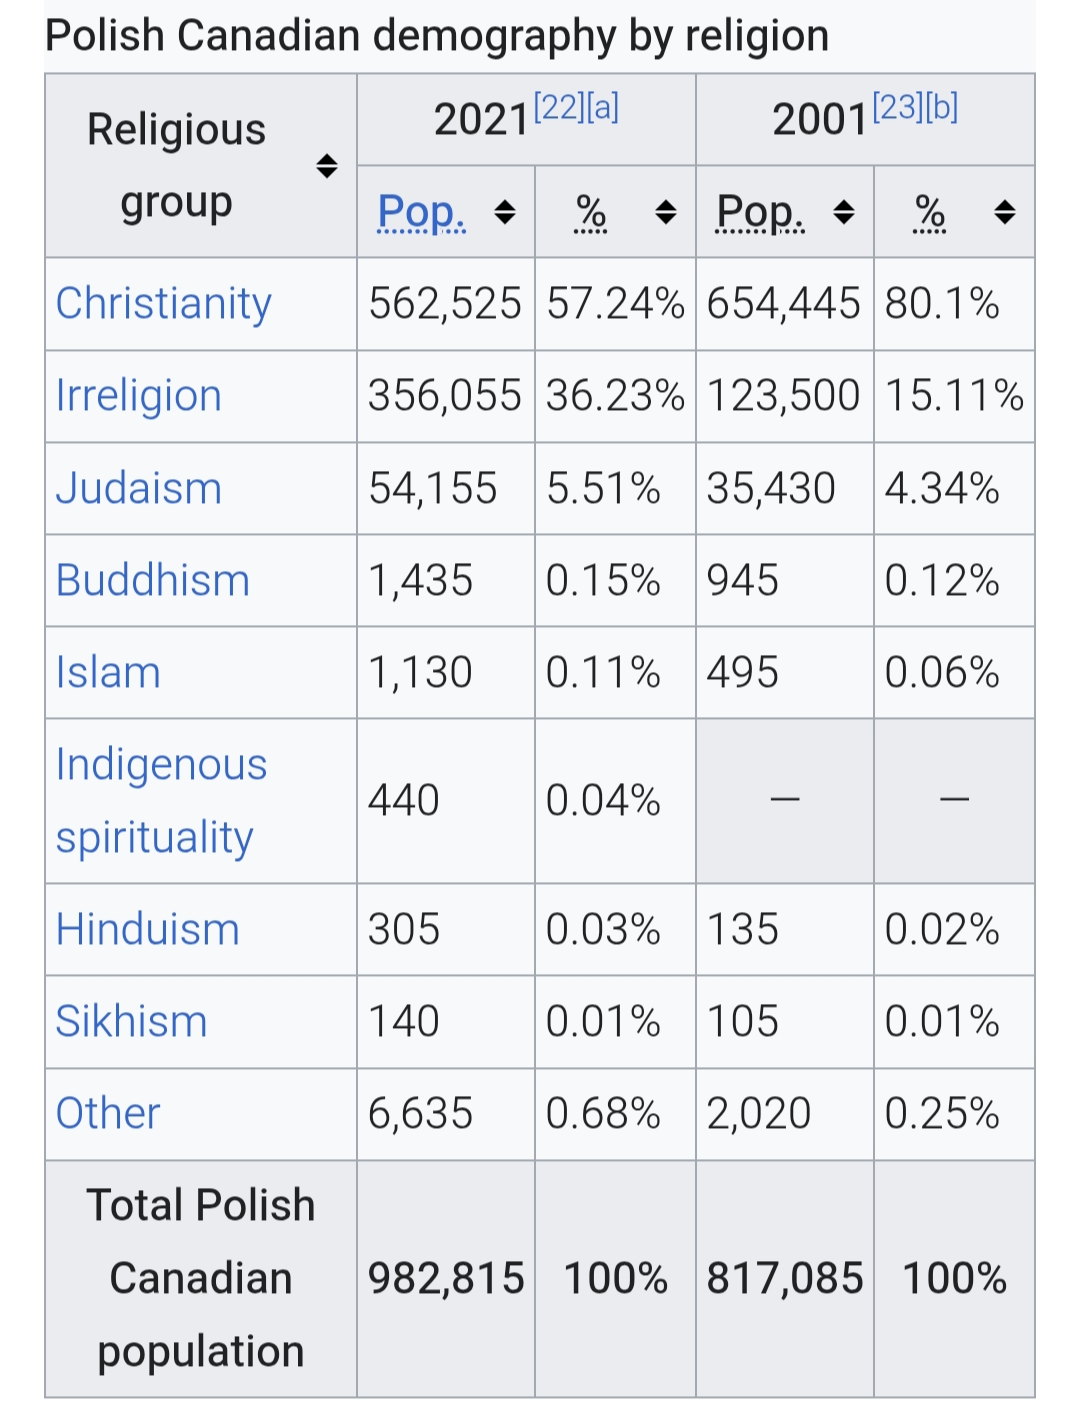Open citation 23 next to 2001
Viewport: 1079px width, 1424px height.
pos(897,107)
